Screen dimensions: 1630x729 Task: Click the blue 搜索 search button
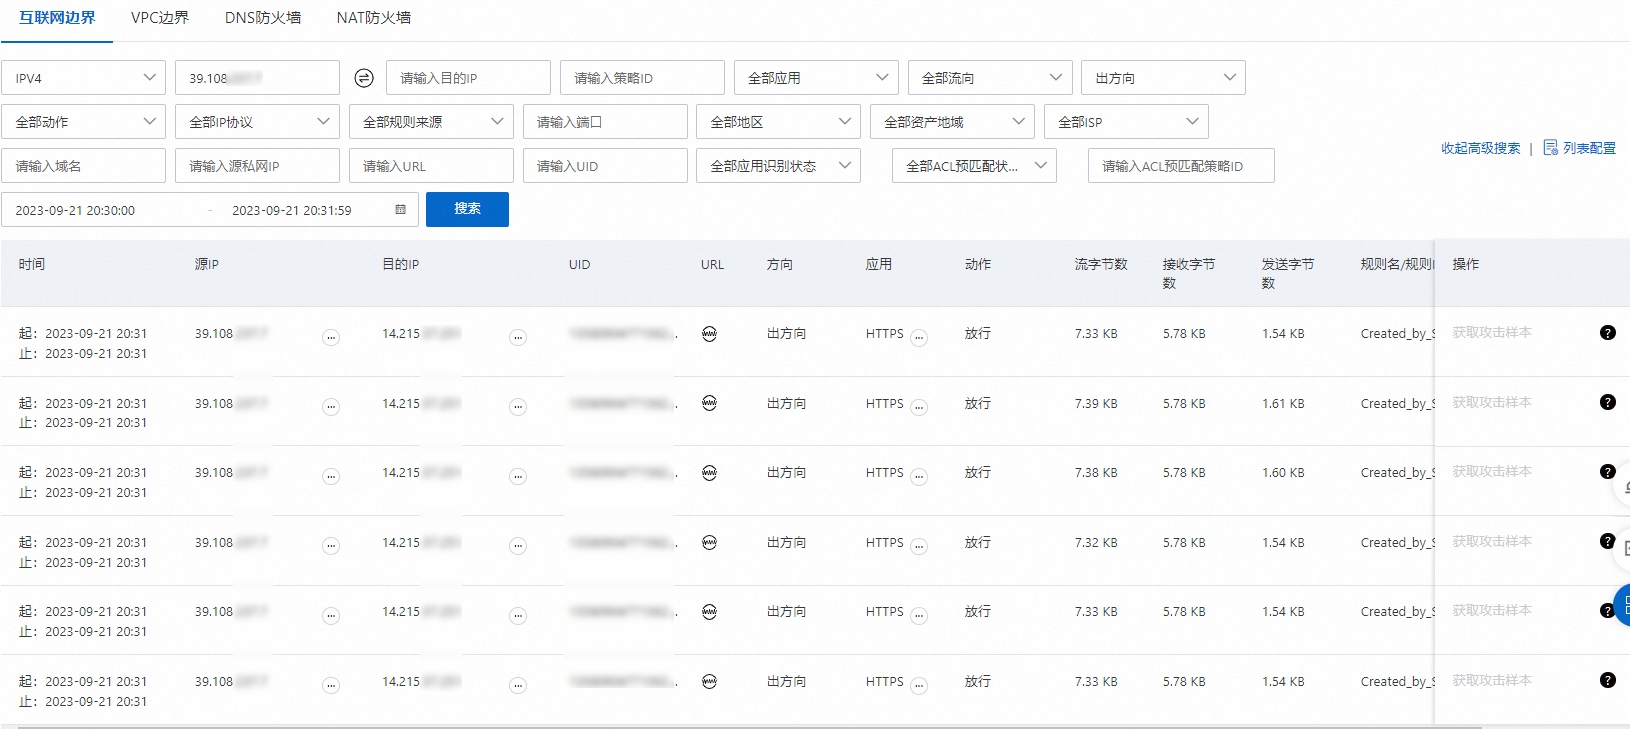pyautogui.click(x=467, y=209)
